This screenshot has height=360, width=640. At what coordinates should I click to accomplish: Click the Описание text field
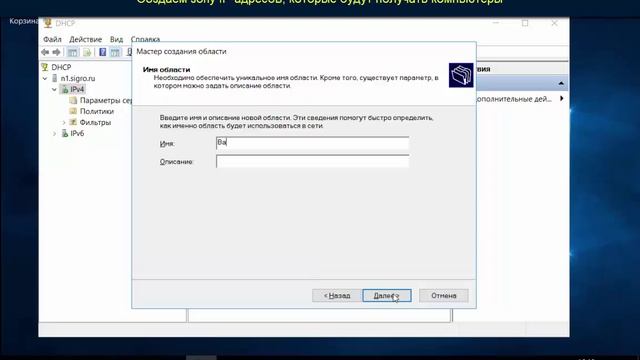312,161
